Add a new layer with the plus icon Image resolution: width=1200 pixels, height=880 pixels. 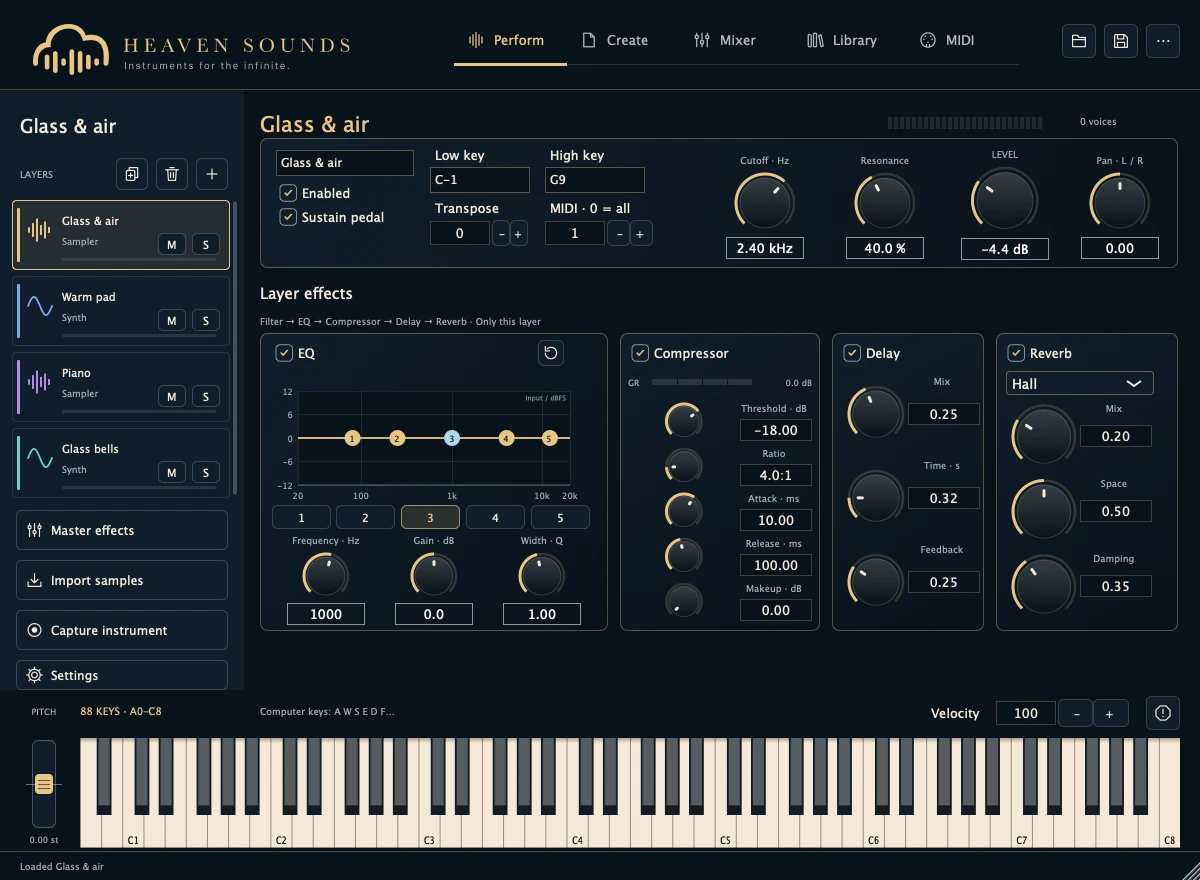point(212,174)
